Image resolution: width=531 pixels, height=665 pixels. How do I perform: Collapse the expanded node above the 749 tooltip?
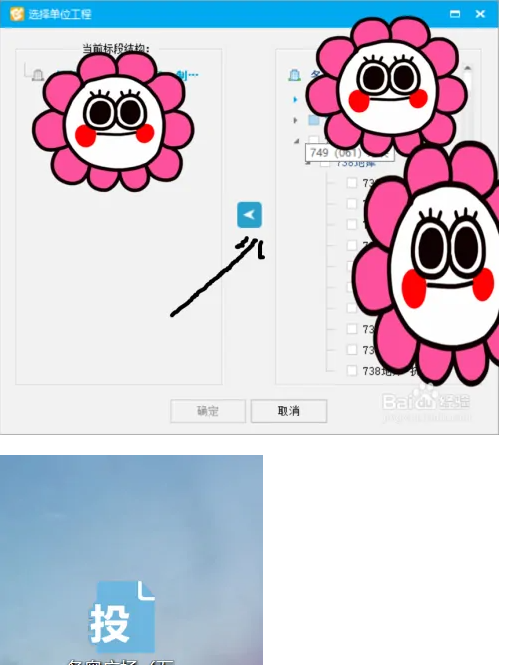(x=296, y=141)
